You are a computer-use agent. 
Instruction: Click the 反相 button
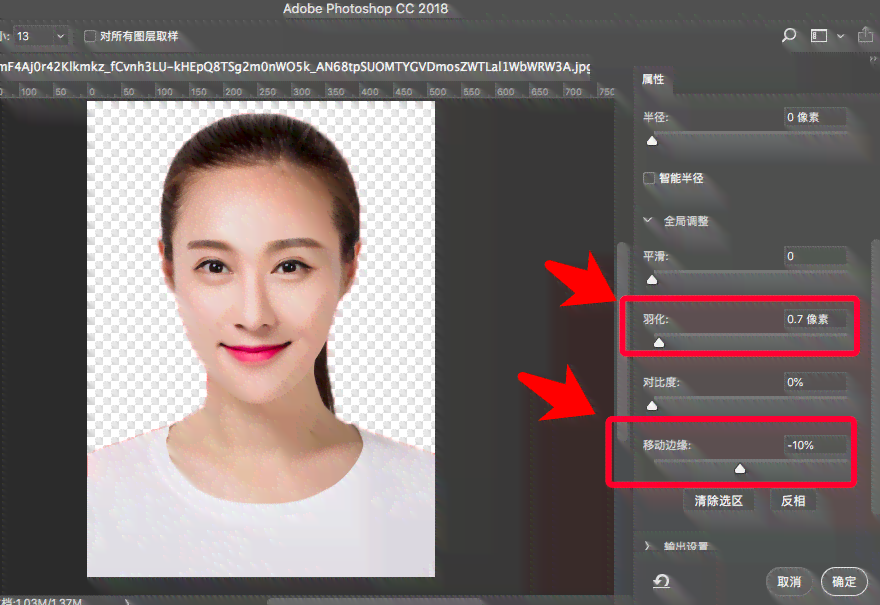(x=793, y=501)
